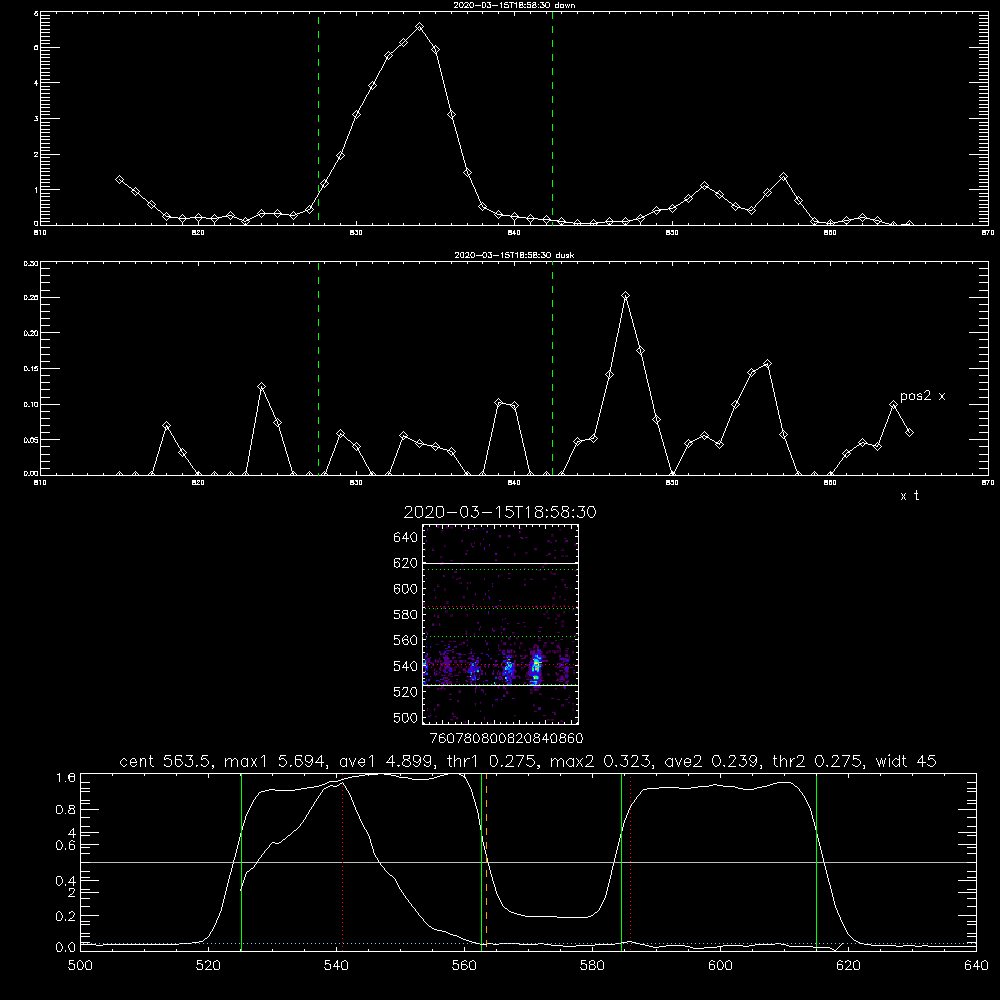Click the 'thr1 0.275' value
The height and width of the screenshot is (1000, 1000).
click(496, 761)
